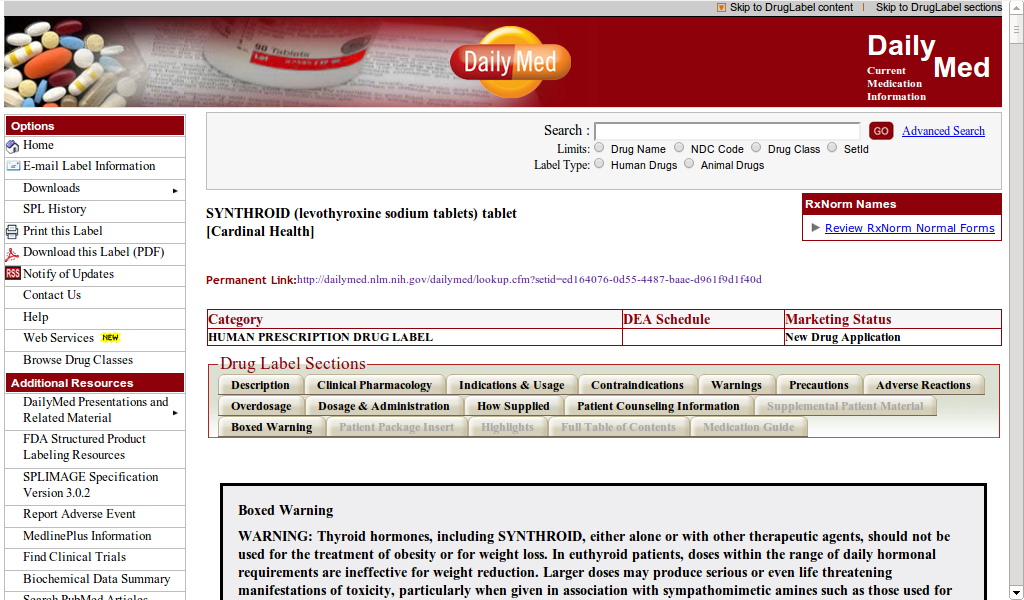
Task: Open the Overdosage tab
Action: tap(261, 406)
